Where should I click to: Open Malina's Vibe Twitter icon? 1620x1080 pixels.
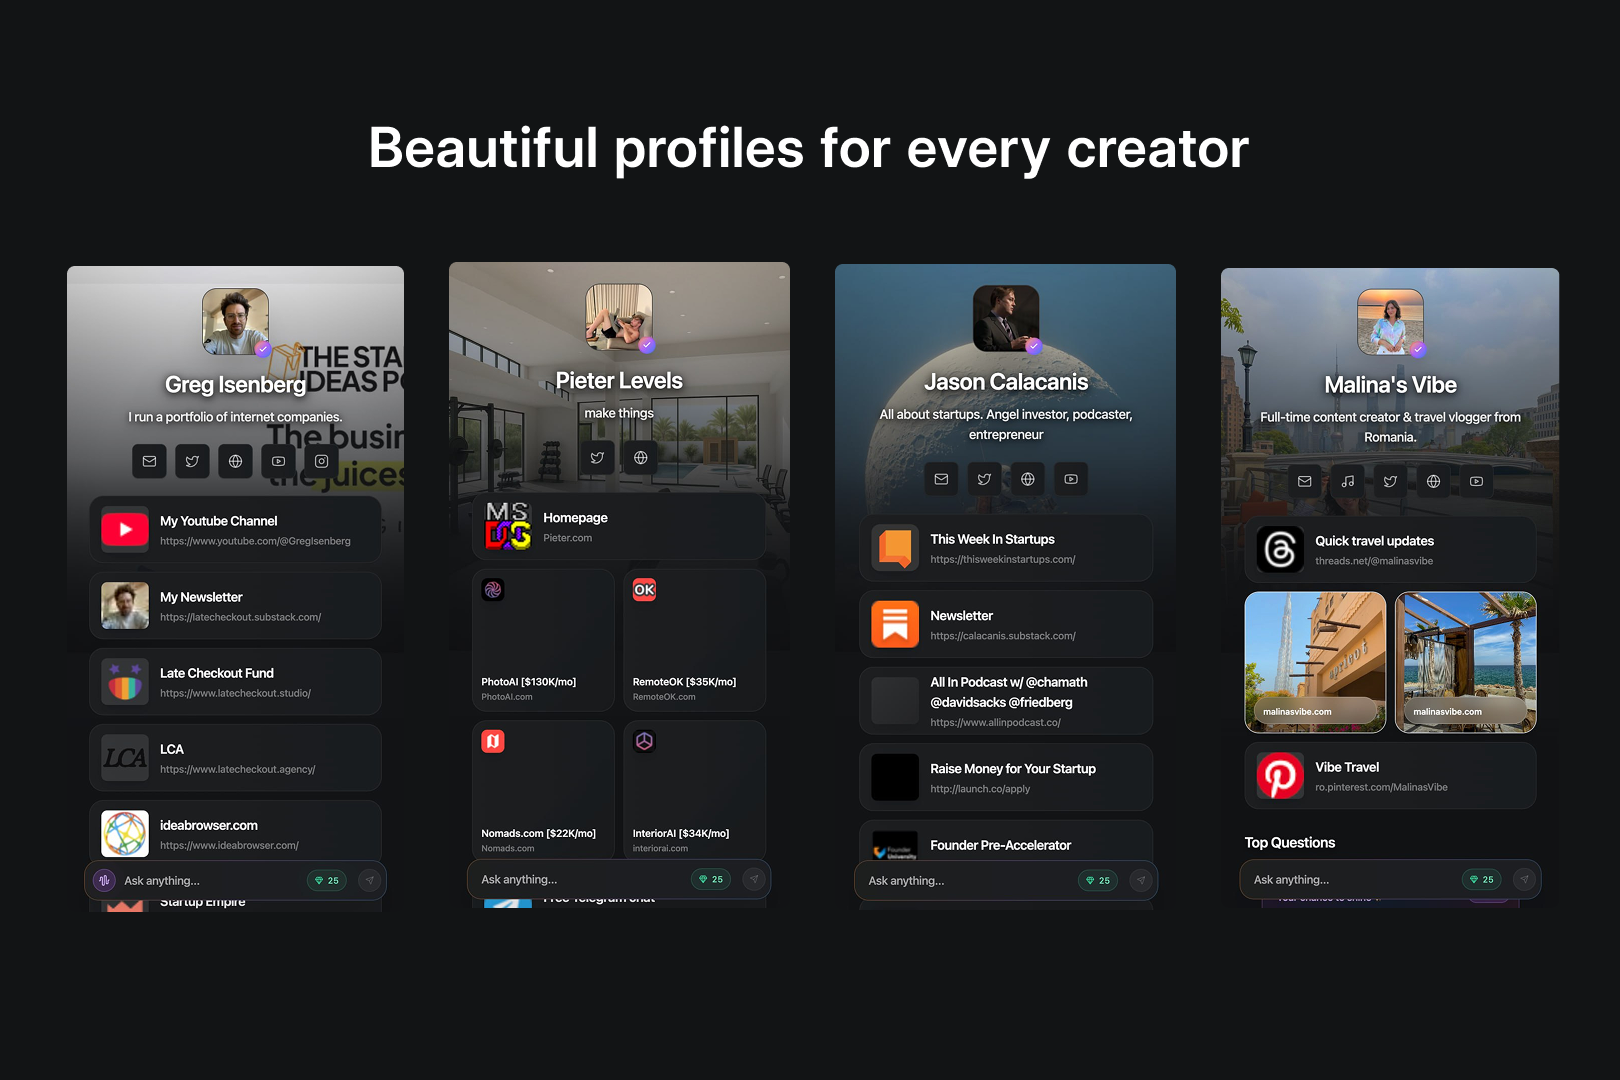pyautogui.click(x=1390, y=481)
